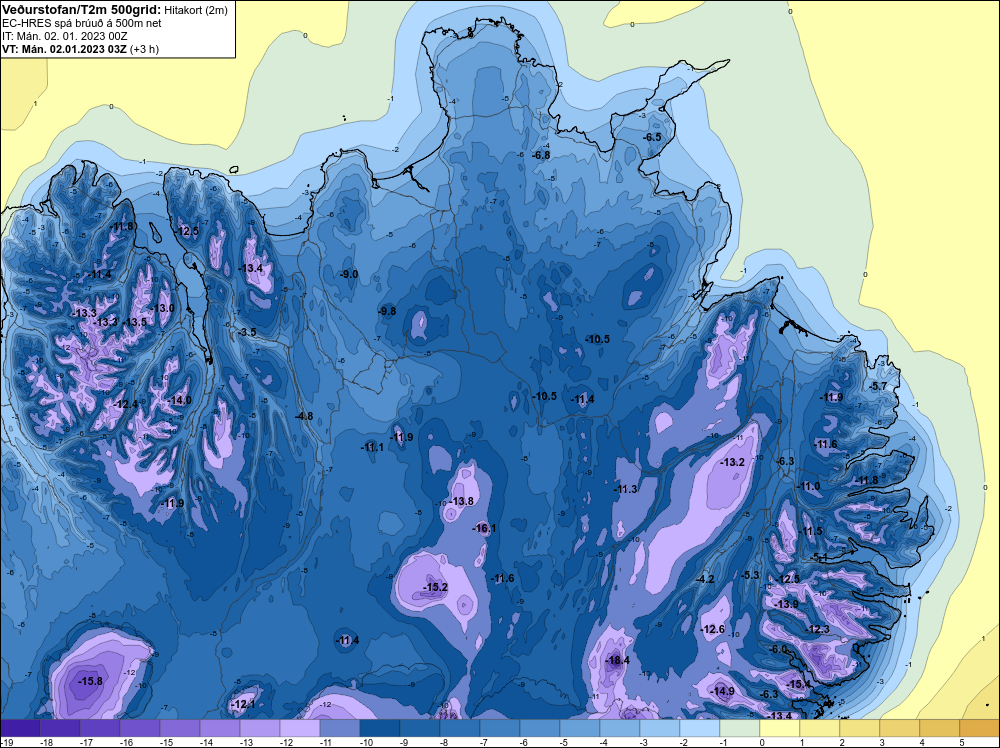Click the -13.5 temperature value
The width and height of the screenshot is (1000, 748).
(x=135, y=323)
